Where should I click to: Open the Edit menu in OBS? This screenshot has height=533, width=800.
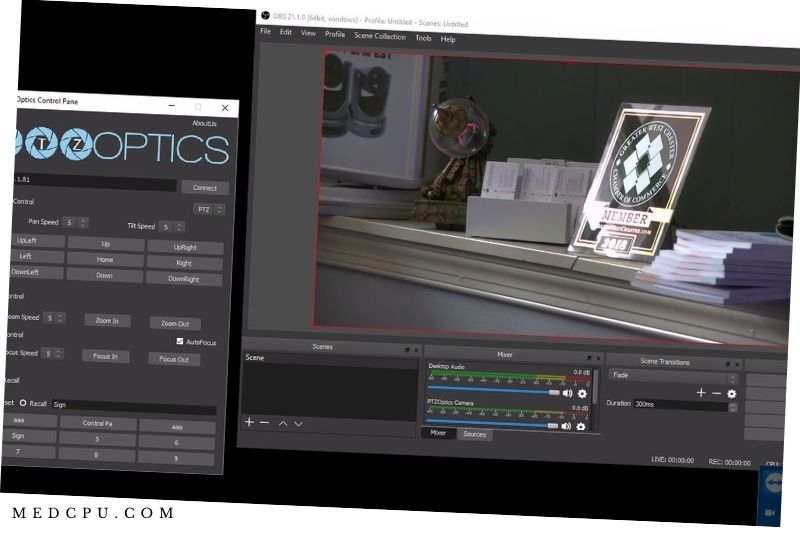286,32
